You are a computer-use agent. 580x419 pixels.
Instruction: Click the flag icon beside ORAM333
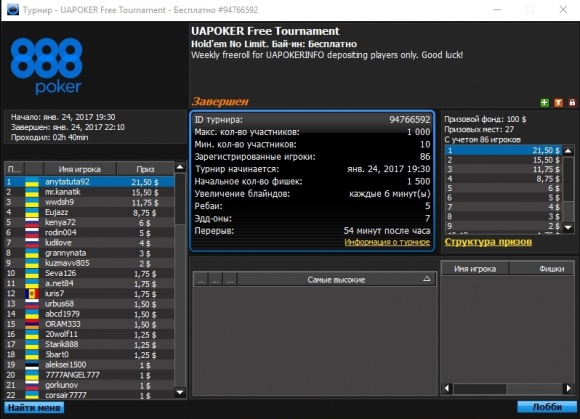click(32, 324)
